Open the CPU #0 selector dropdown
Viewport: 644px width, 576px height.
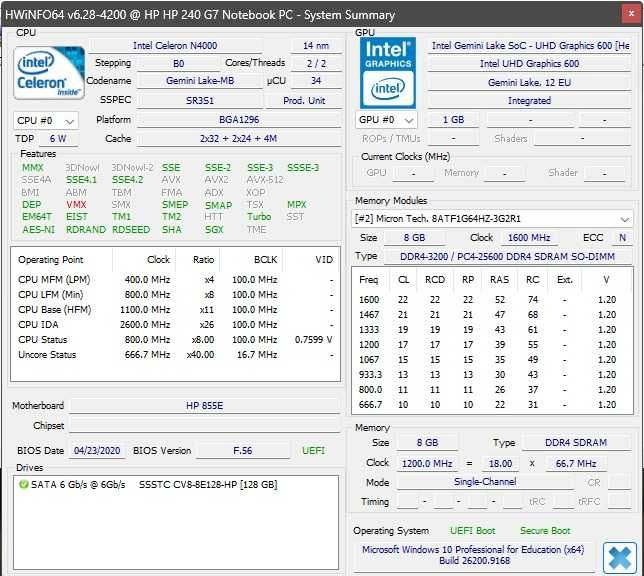[x=45, y=121]
